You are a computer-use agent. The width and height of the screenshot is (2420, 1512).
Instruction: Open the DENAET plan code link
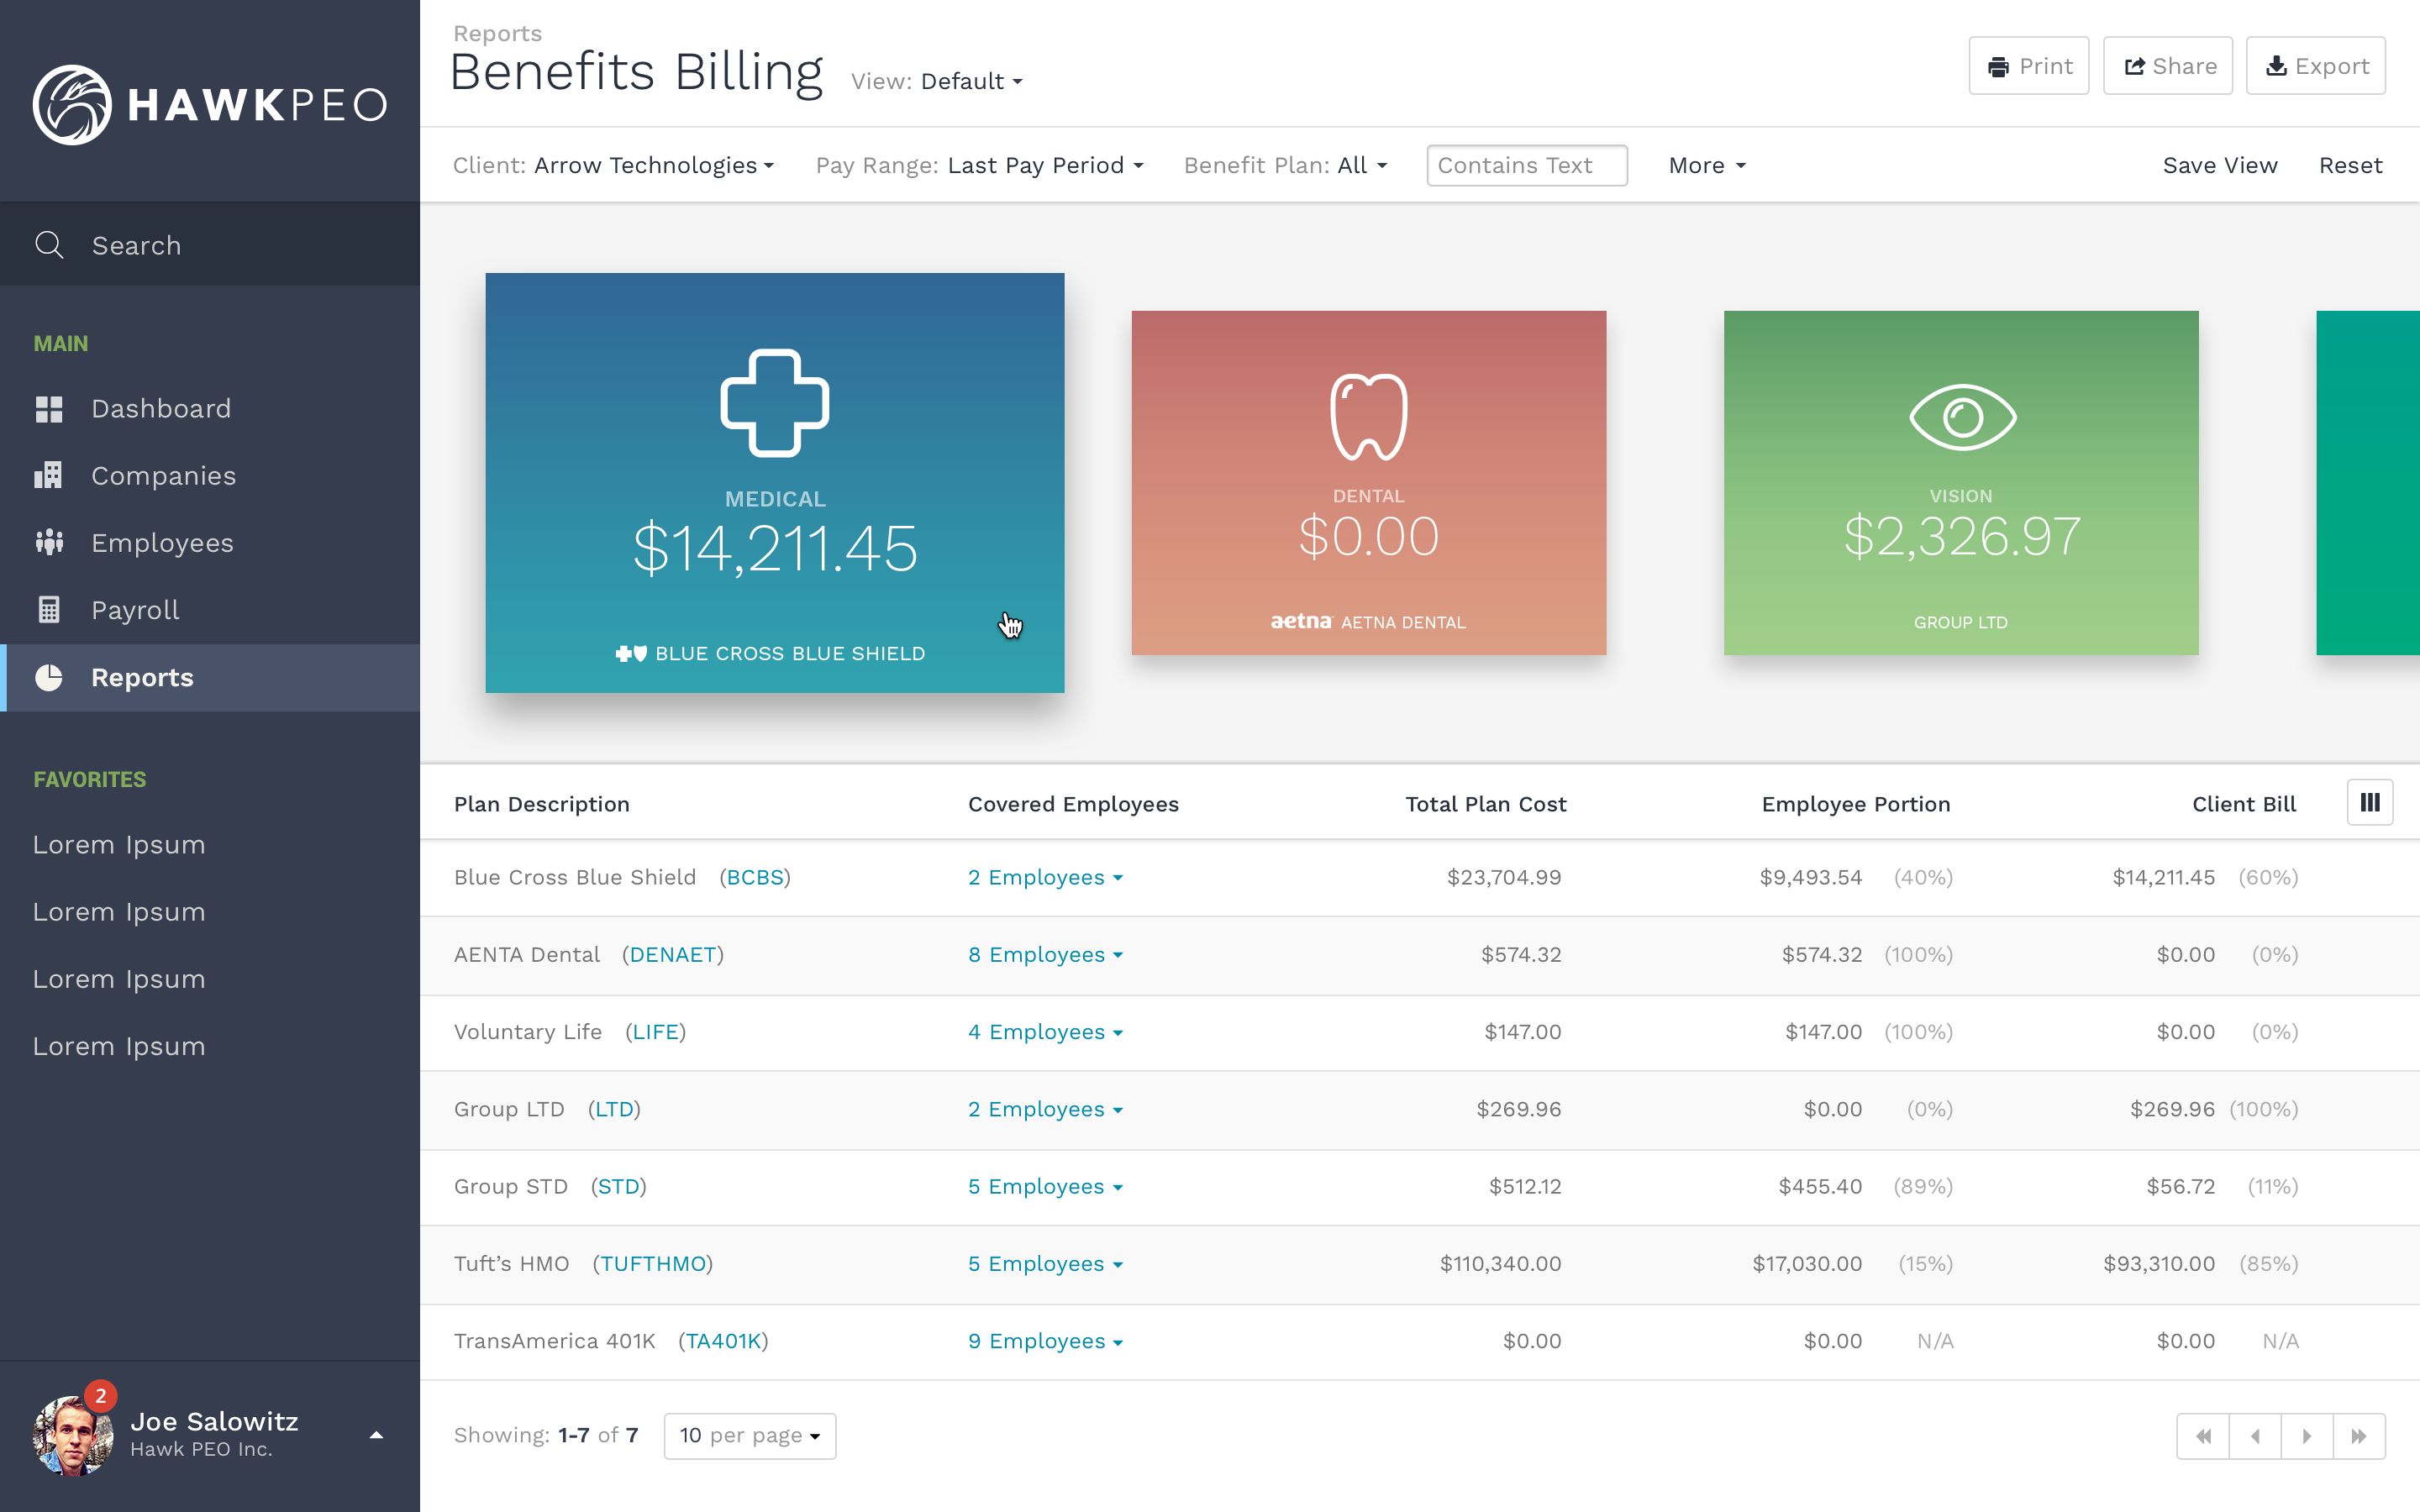pyautogui.click(x=672, y=955)
